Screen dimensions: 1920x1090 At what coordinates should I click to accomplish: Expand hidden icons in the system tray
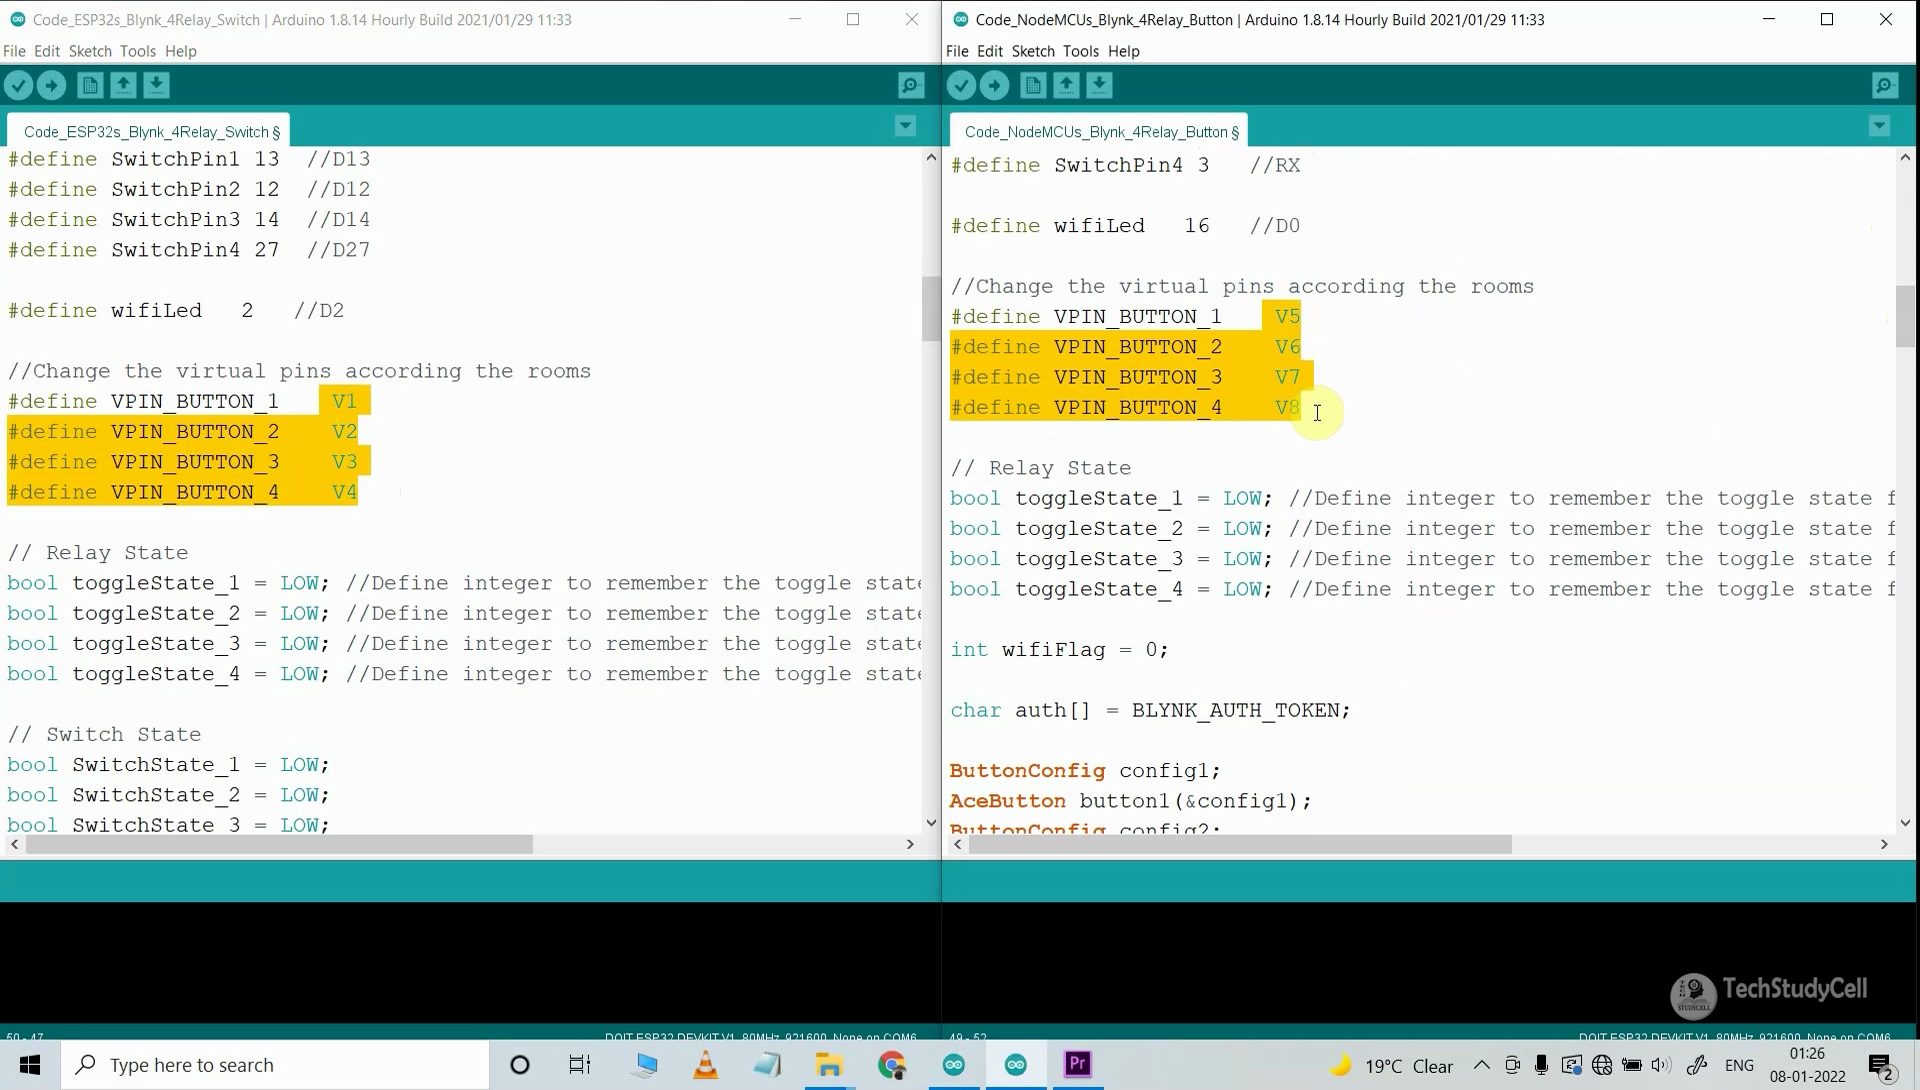click(x=1482, y=1065)
